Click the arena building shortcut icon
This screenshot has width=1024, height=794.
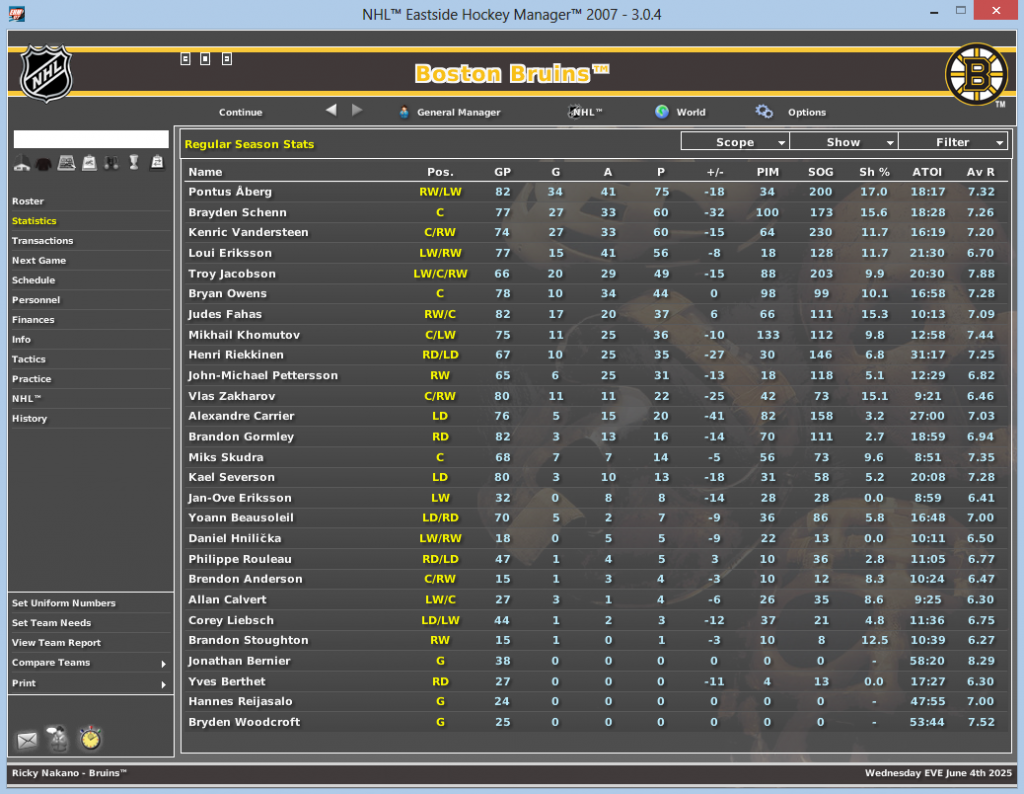(22, 163)
